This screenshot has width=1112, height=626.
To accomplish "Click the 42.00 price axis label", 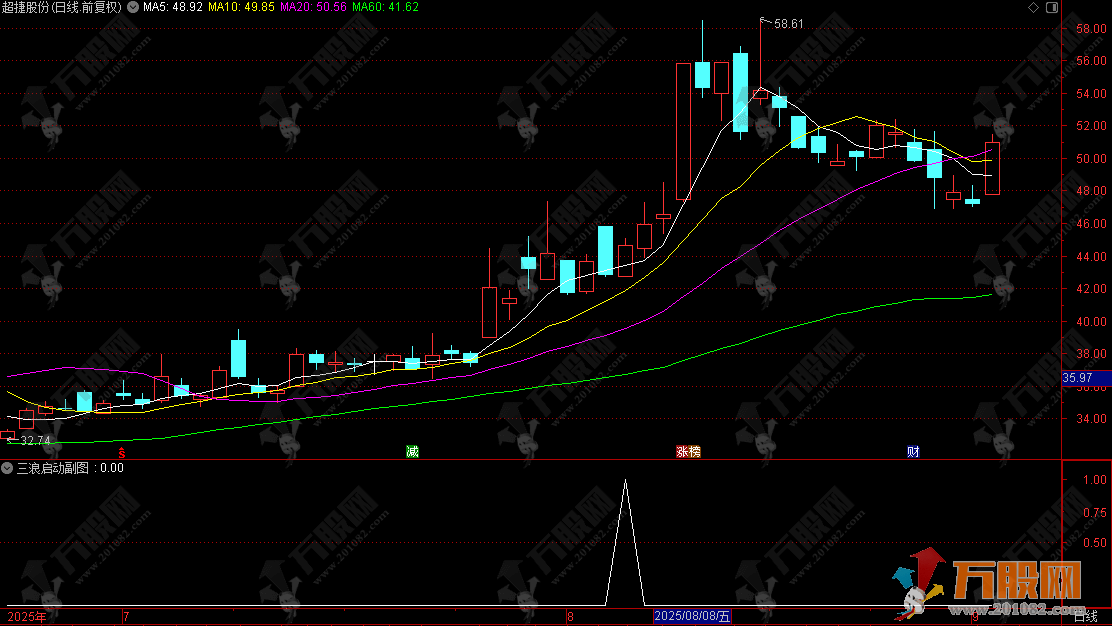I will (1091, 289).
